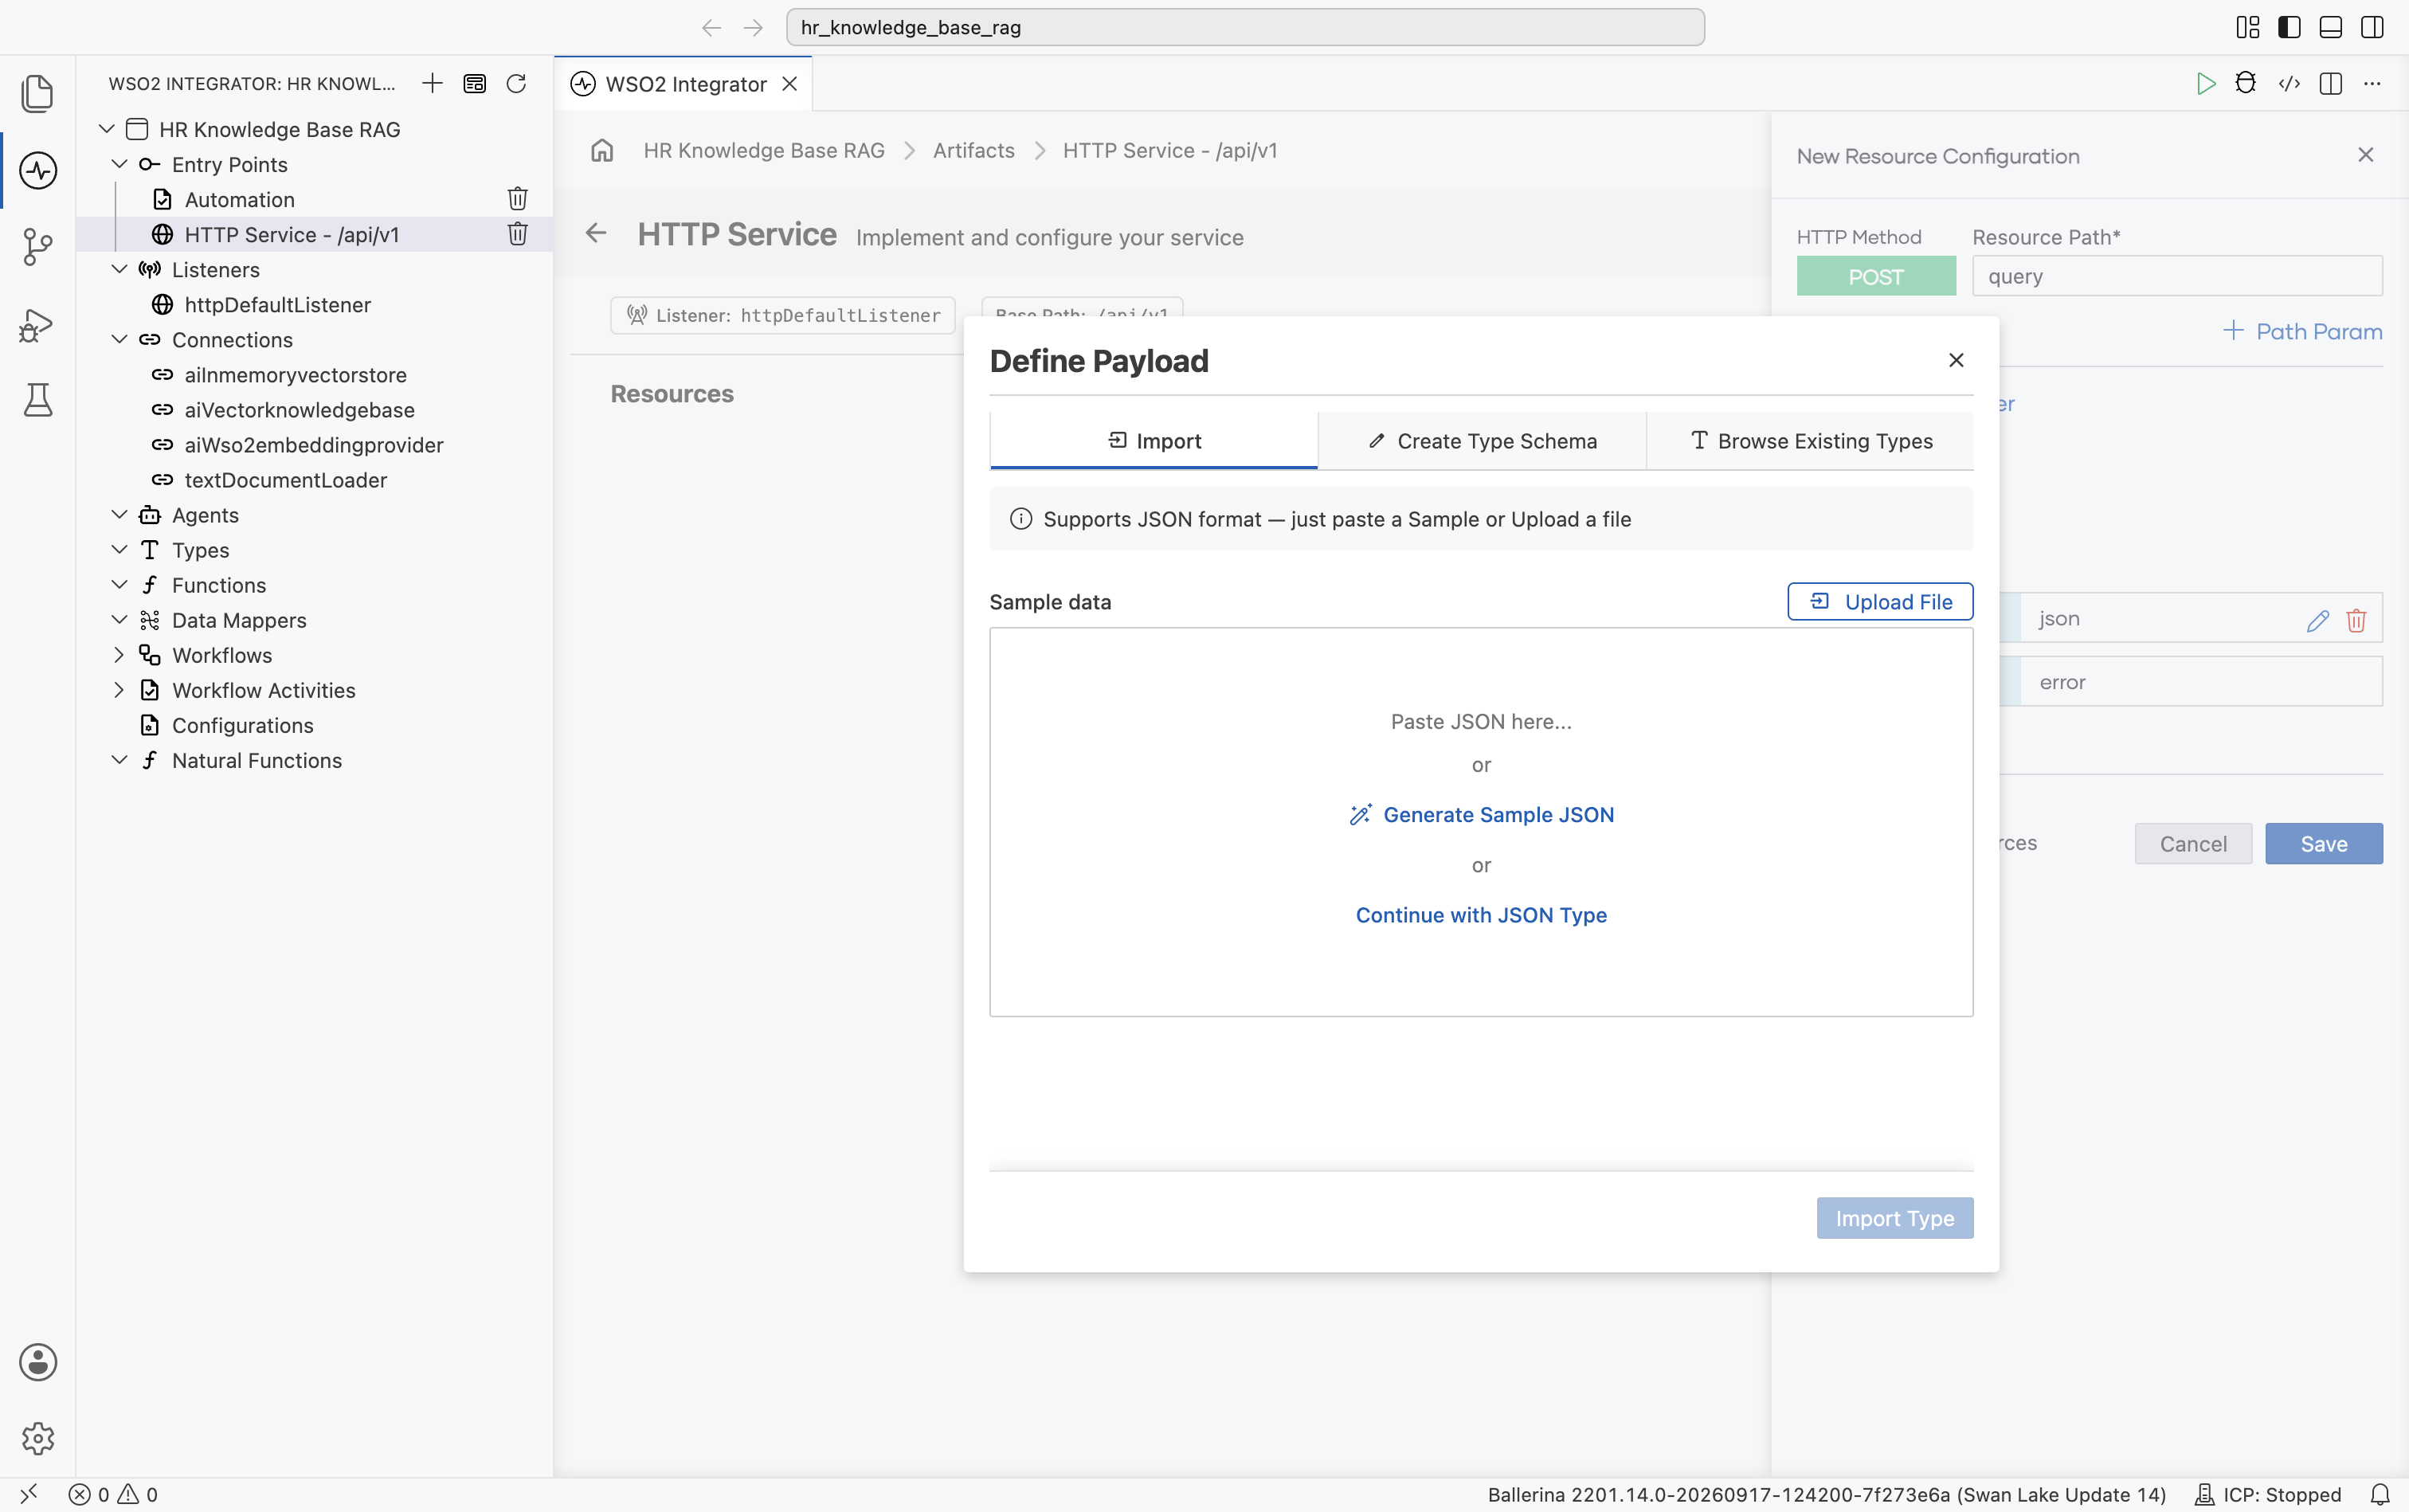
Task: Toggle bottom panel layout icon
Action: point(2331,27)
